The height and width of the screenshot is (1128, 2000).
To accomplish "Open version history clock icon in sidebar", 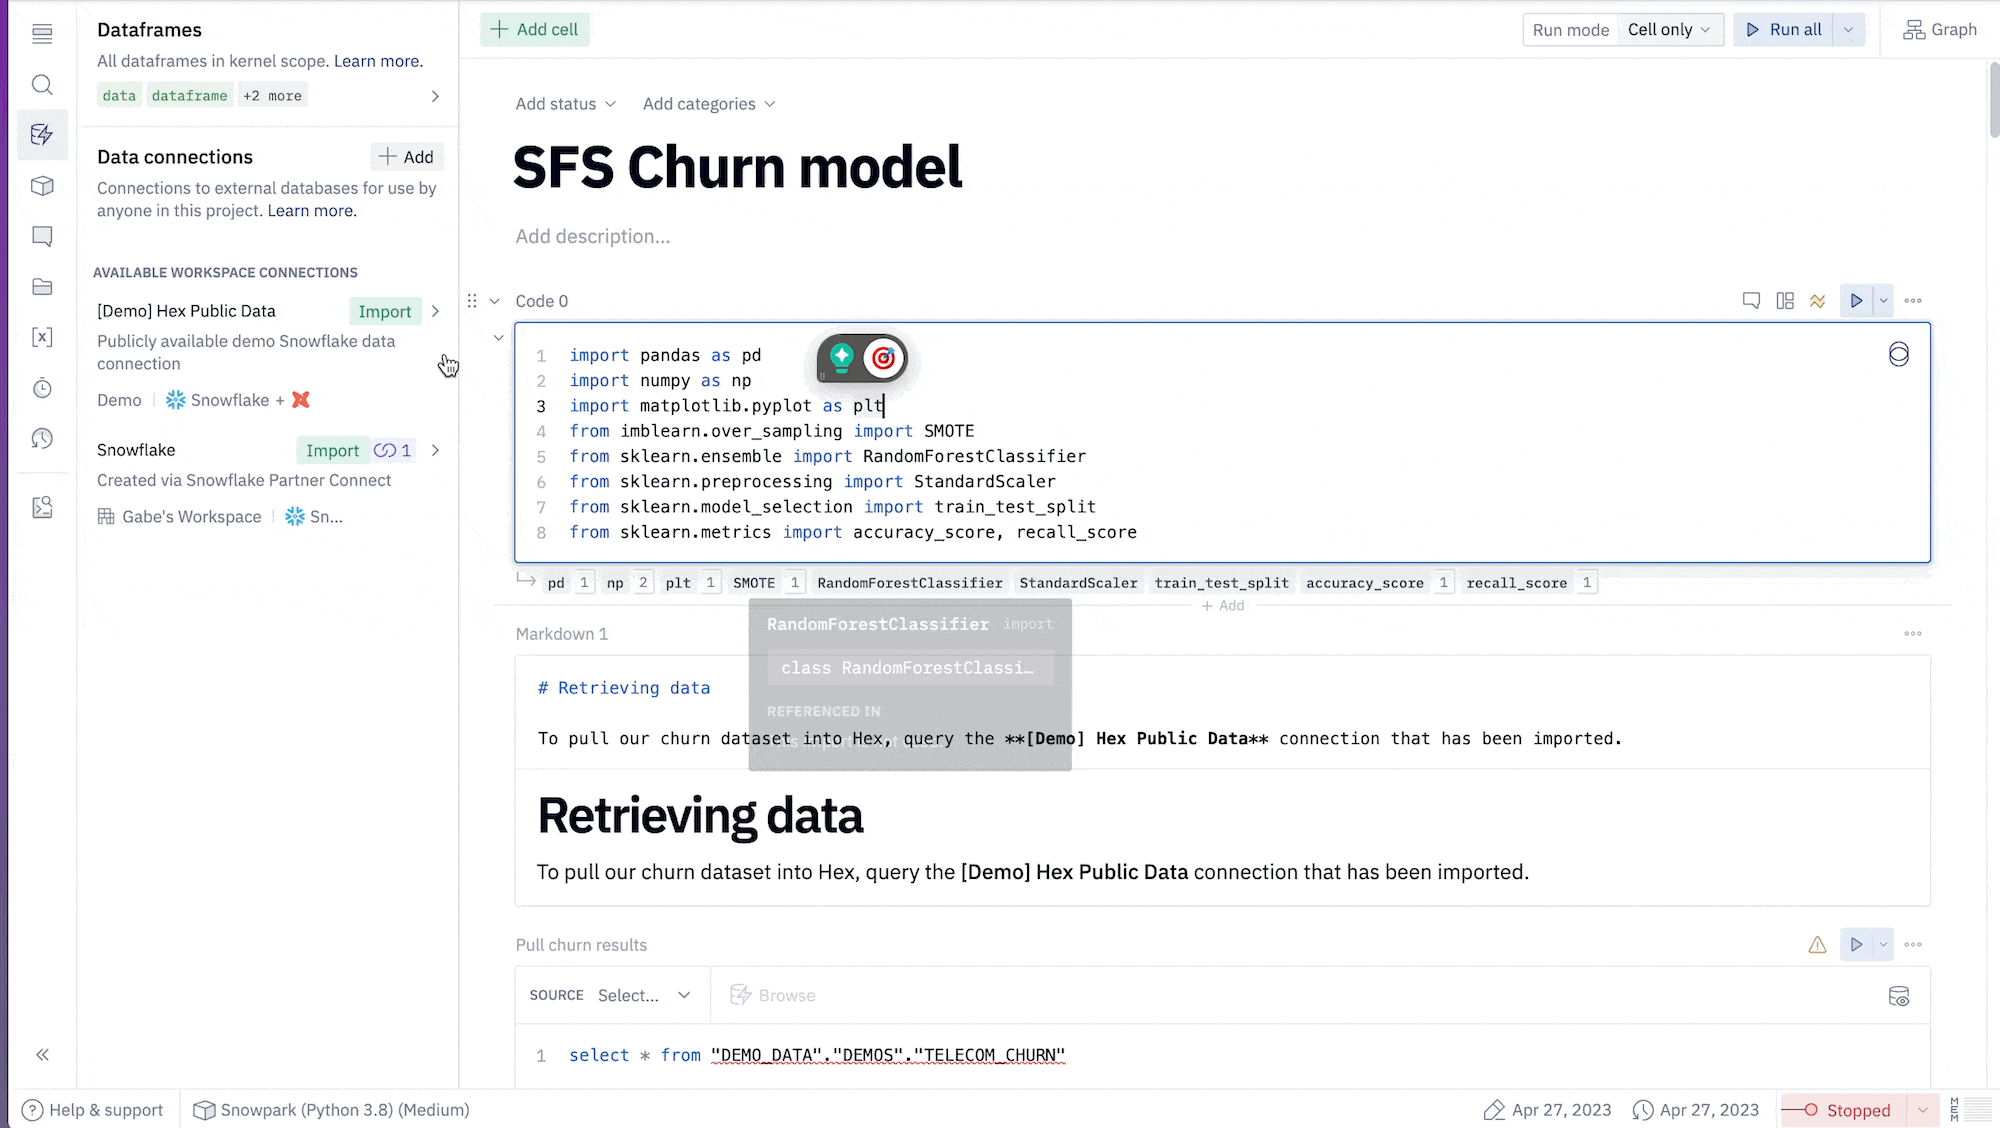I will coord(42,438).
